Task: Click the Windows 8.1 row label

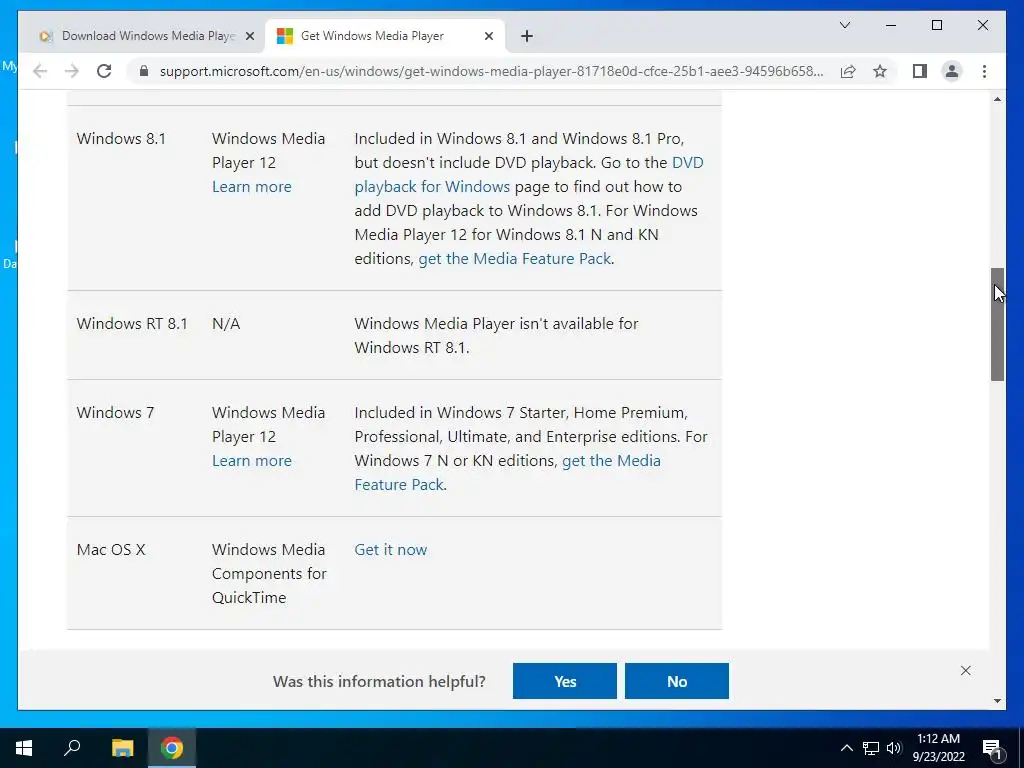Action: pyautogui.click(x=121, y=138)
